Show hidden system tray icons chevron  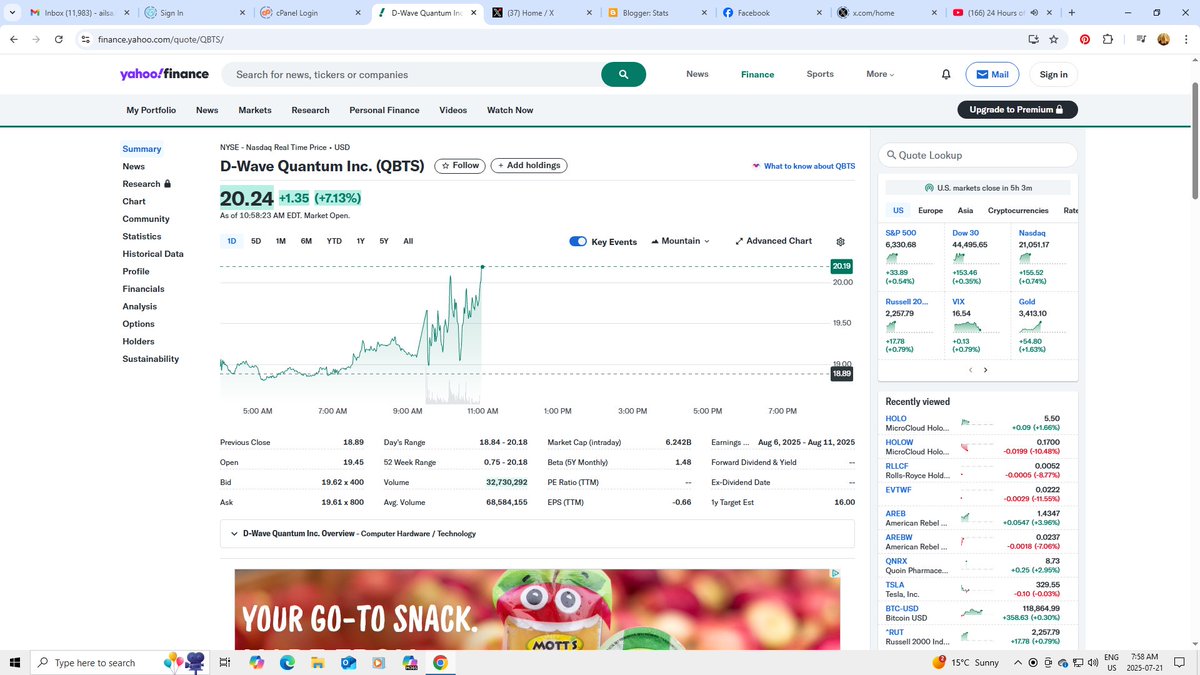(x=1019, y=662)
